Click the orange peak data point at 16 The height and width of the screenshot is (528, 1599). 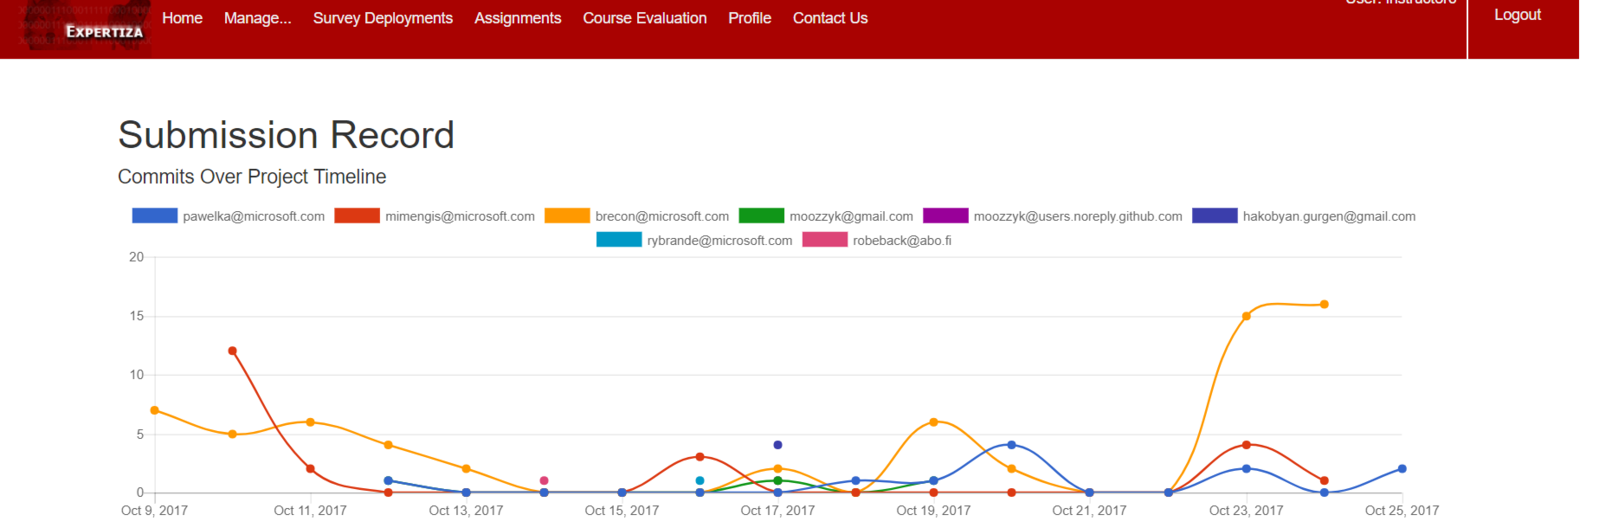pyautogui.click(x=1324, y=304)
